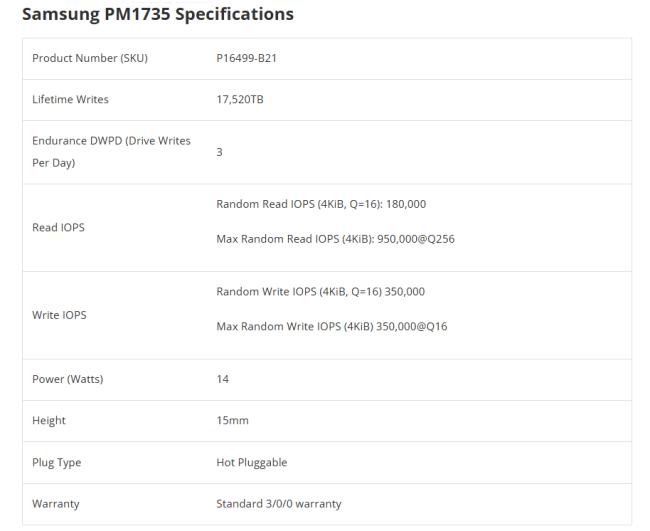The image size is (650, 531).
Task: Click the Standard 3/0/0 warranty text
Action: point(278,504)
